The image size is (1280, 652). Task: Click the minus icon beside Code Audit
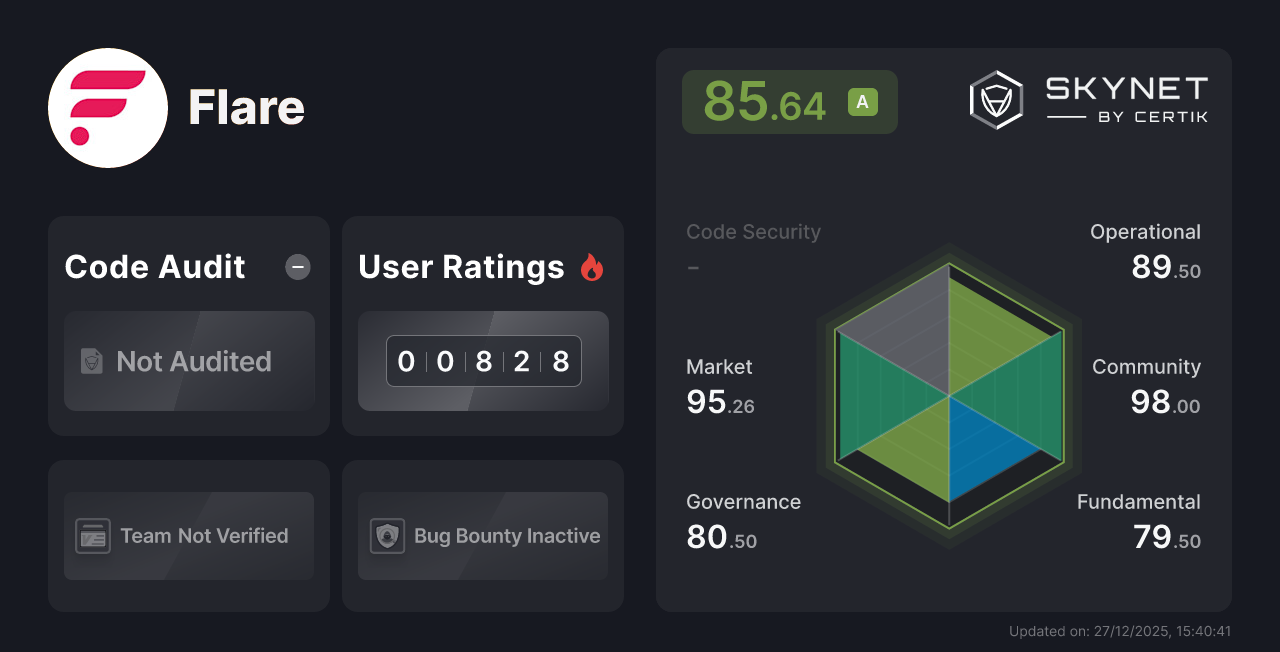(x=297, y=267)
